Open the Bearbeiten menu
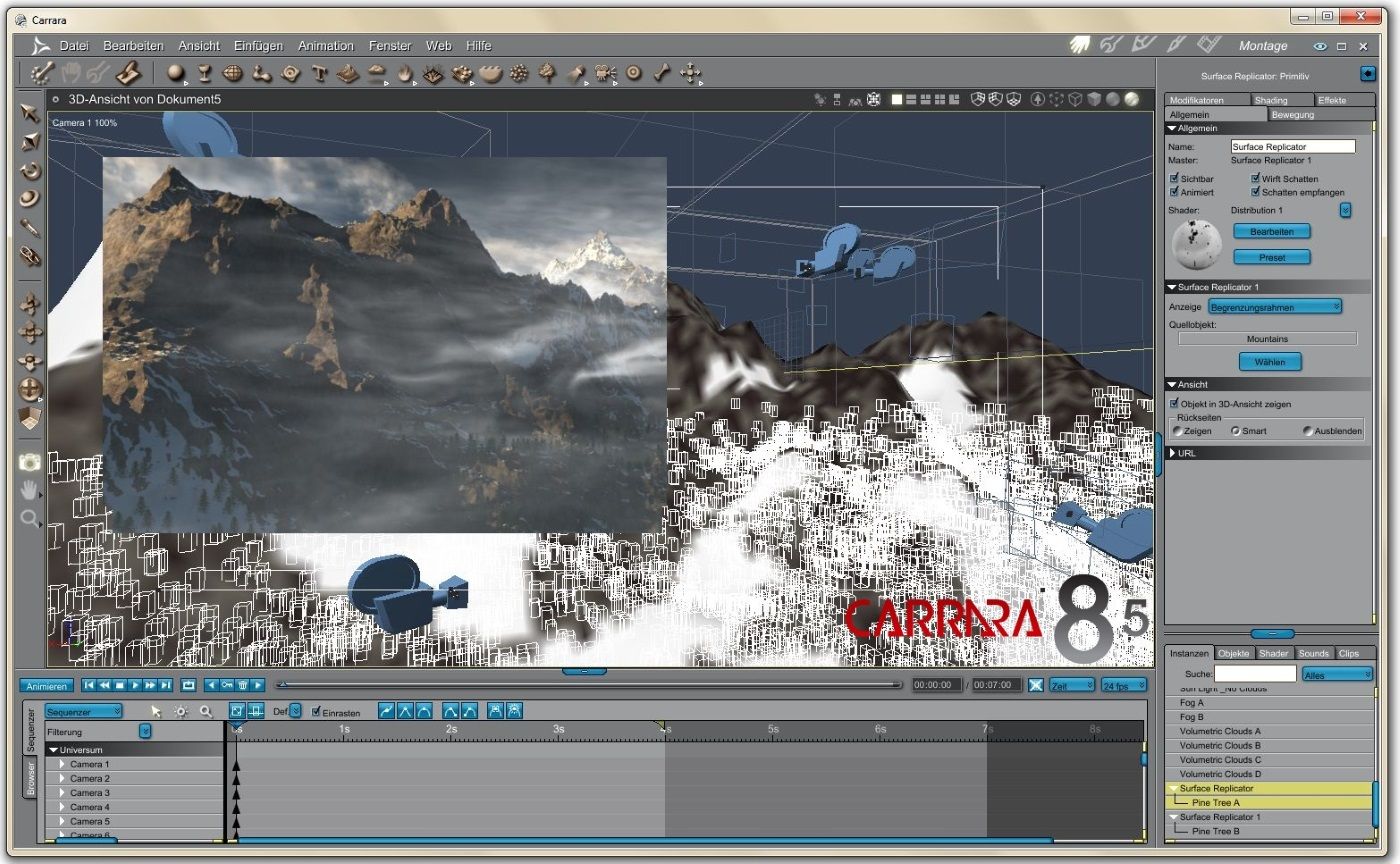Screen dimensions: 1400x864 click(x=133, y=46)
